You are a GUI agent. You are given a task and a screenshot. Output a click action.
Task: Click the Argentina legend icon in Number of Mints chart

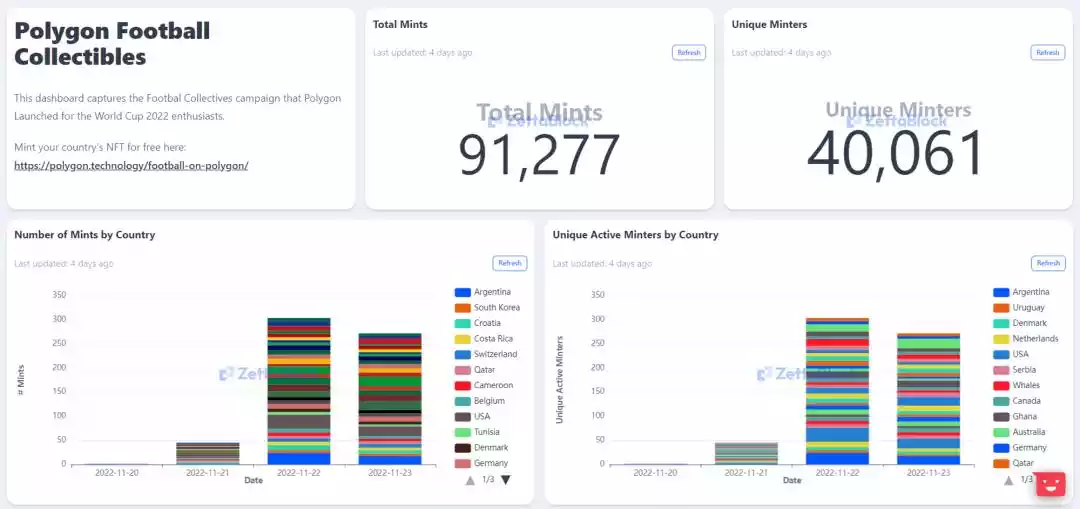pos(462,292)
